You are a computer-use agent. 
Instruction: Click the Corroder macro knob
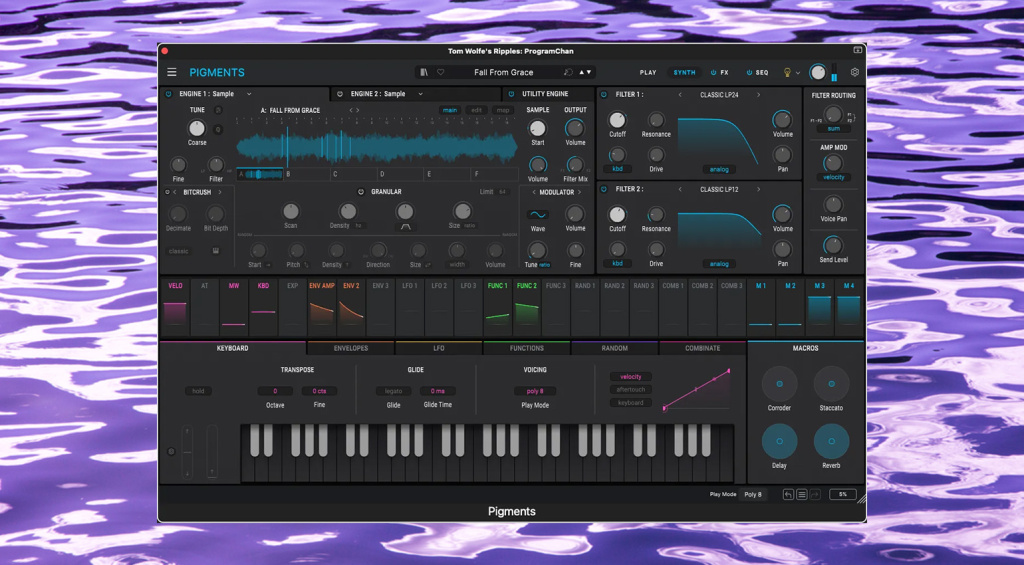point(779,384)
